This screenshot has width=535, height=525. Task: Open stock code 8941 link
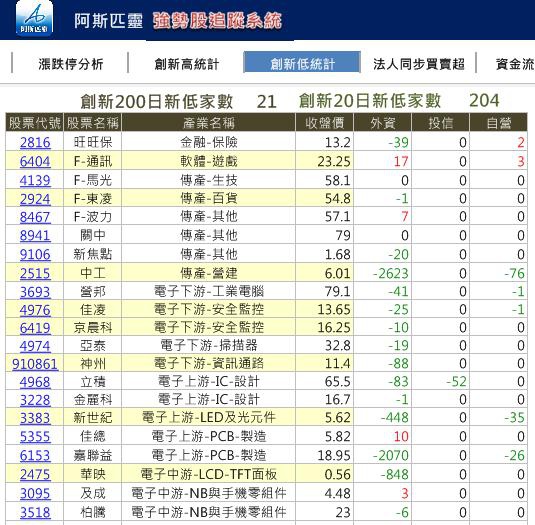(35, 235)
